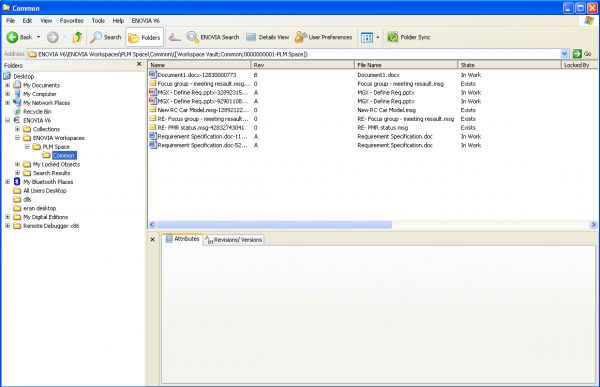Switch to the Revisions/ Versions tab
This screenshot has height=387, width=600.
(x=234, y=240)
